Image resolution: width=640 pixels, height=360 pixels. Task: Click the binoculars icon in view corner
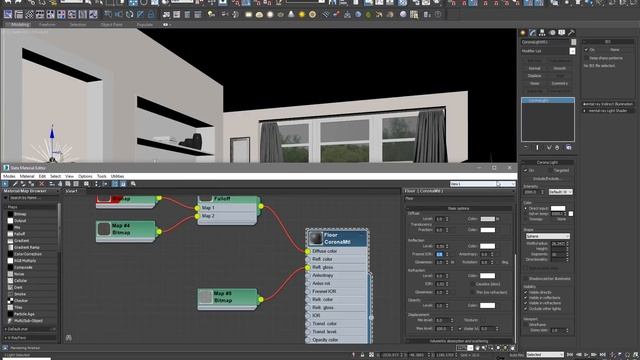click(x=69, y=338)
